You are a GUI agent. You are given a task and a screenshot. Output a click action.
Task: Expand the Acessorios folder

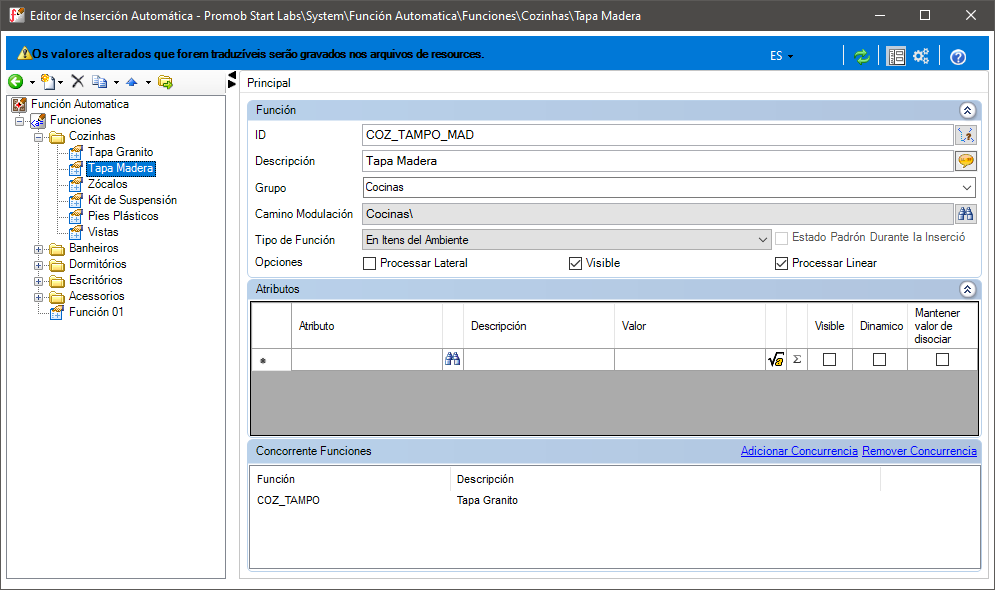pos(38,297)
